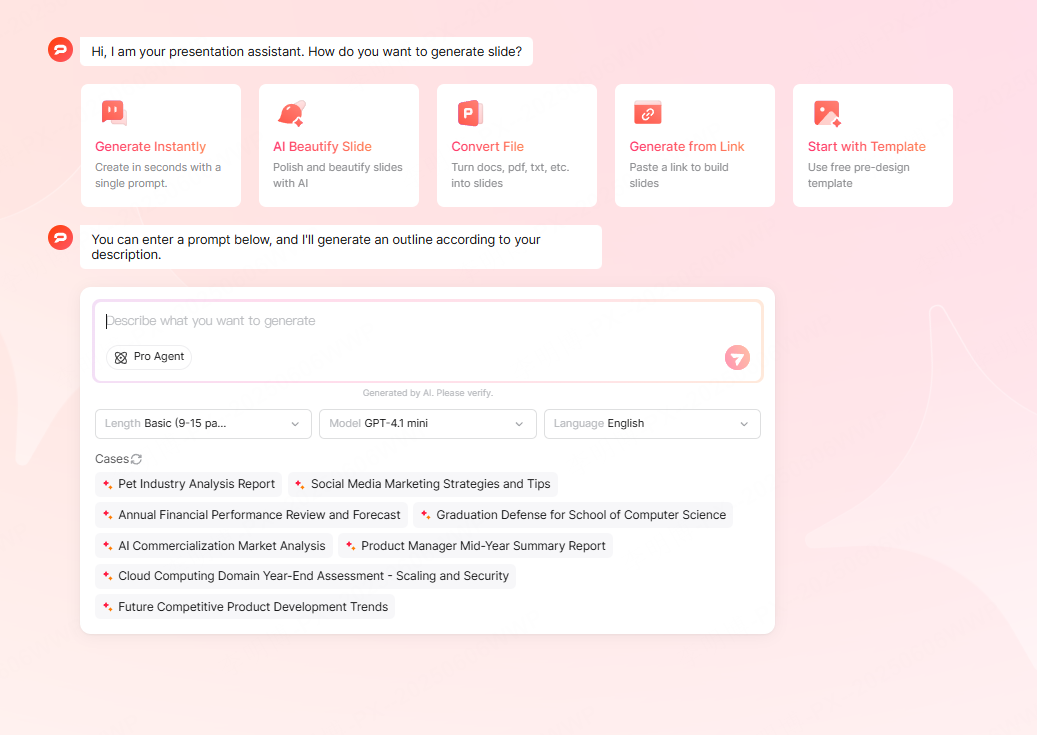Open the Language English dropdown

pyautogui.click(x=651, y=423)
